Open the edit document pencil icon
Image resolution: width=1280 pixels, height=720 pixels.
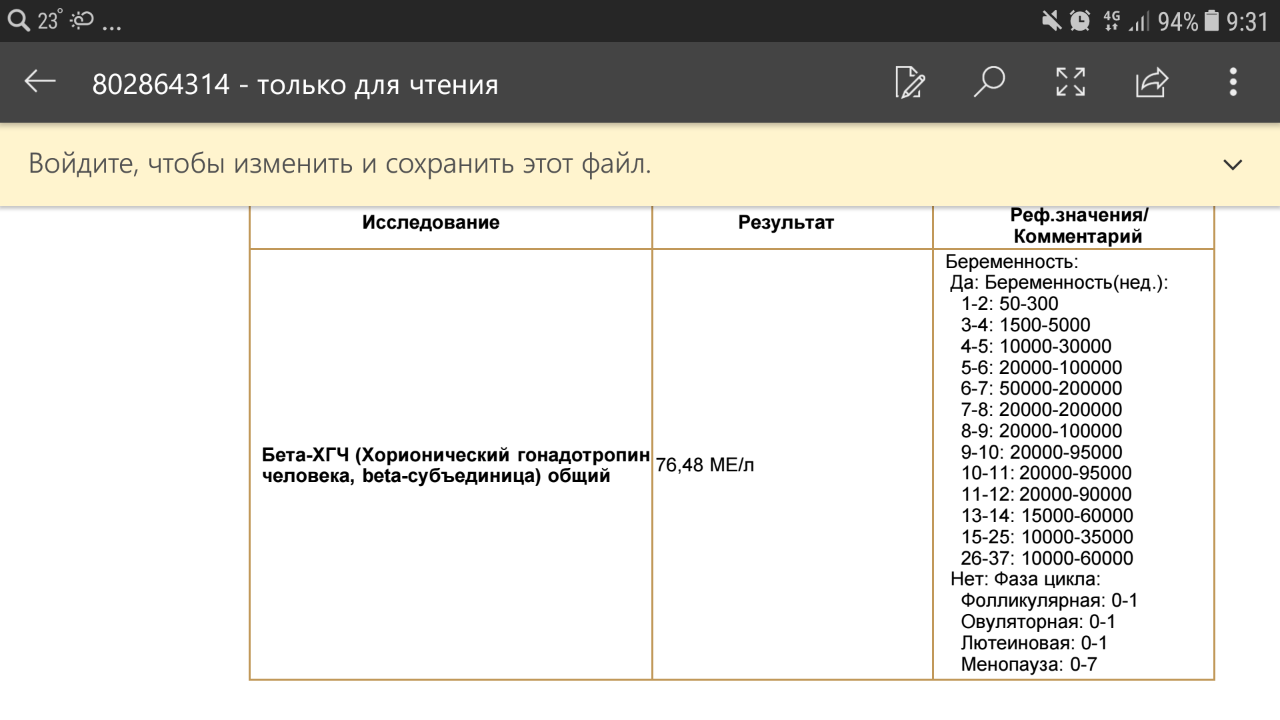(x=910, y=82)
